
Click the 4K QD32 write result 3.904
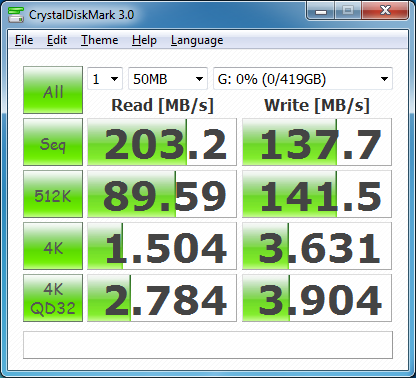tap(317, 298)
